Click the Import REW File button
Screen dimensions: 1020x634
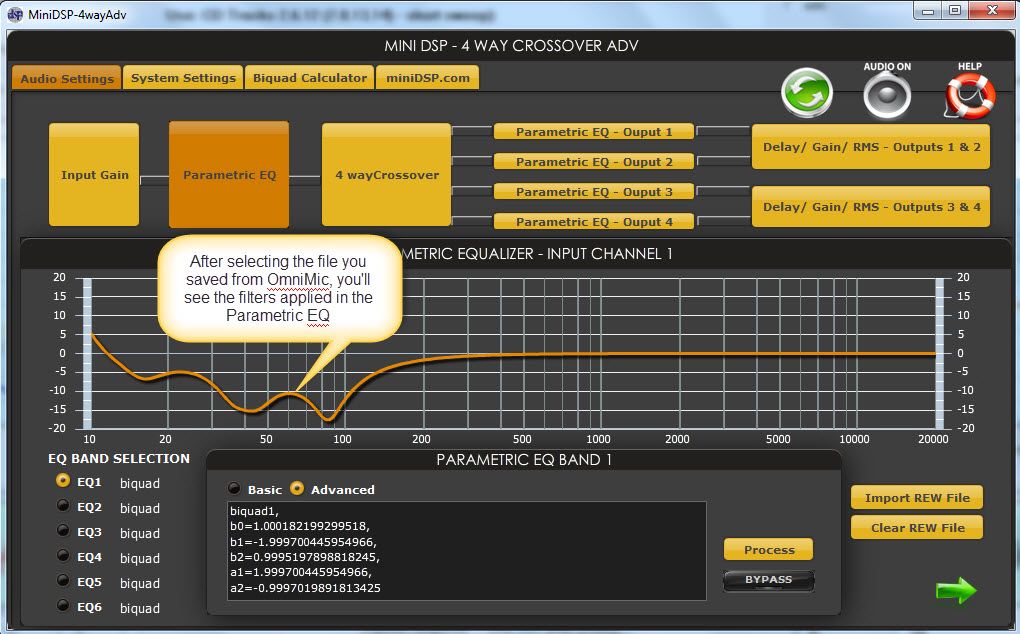(x=917, y=497)
